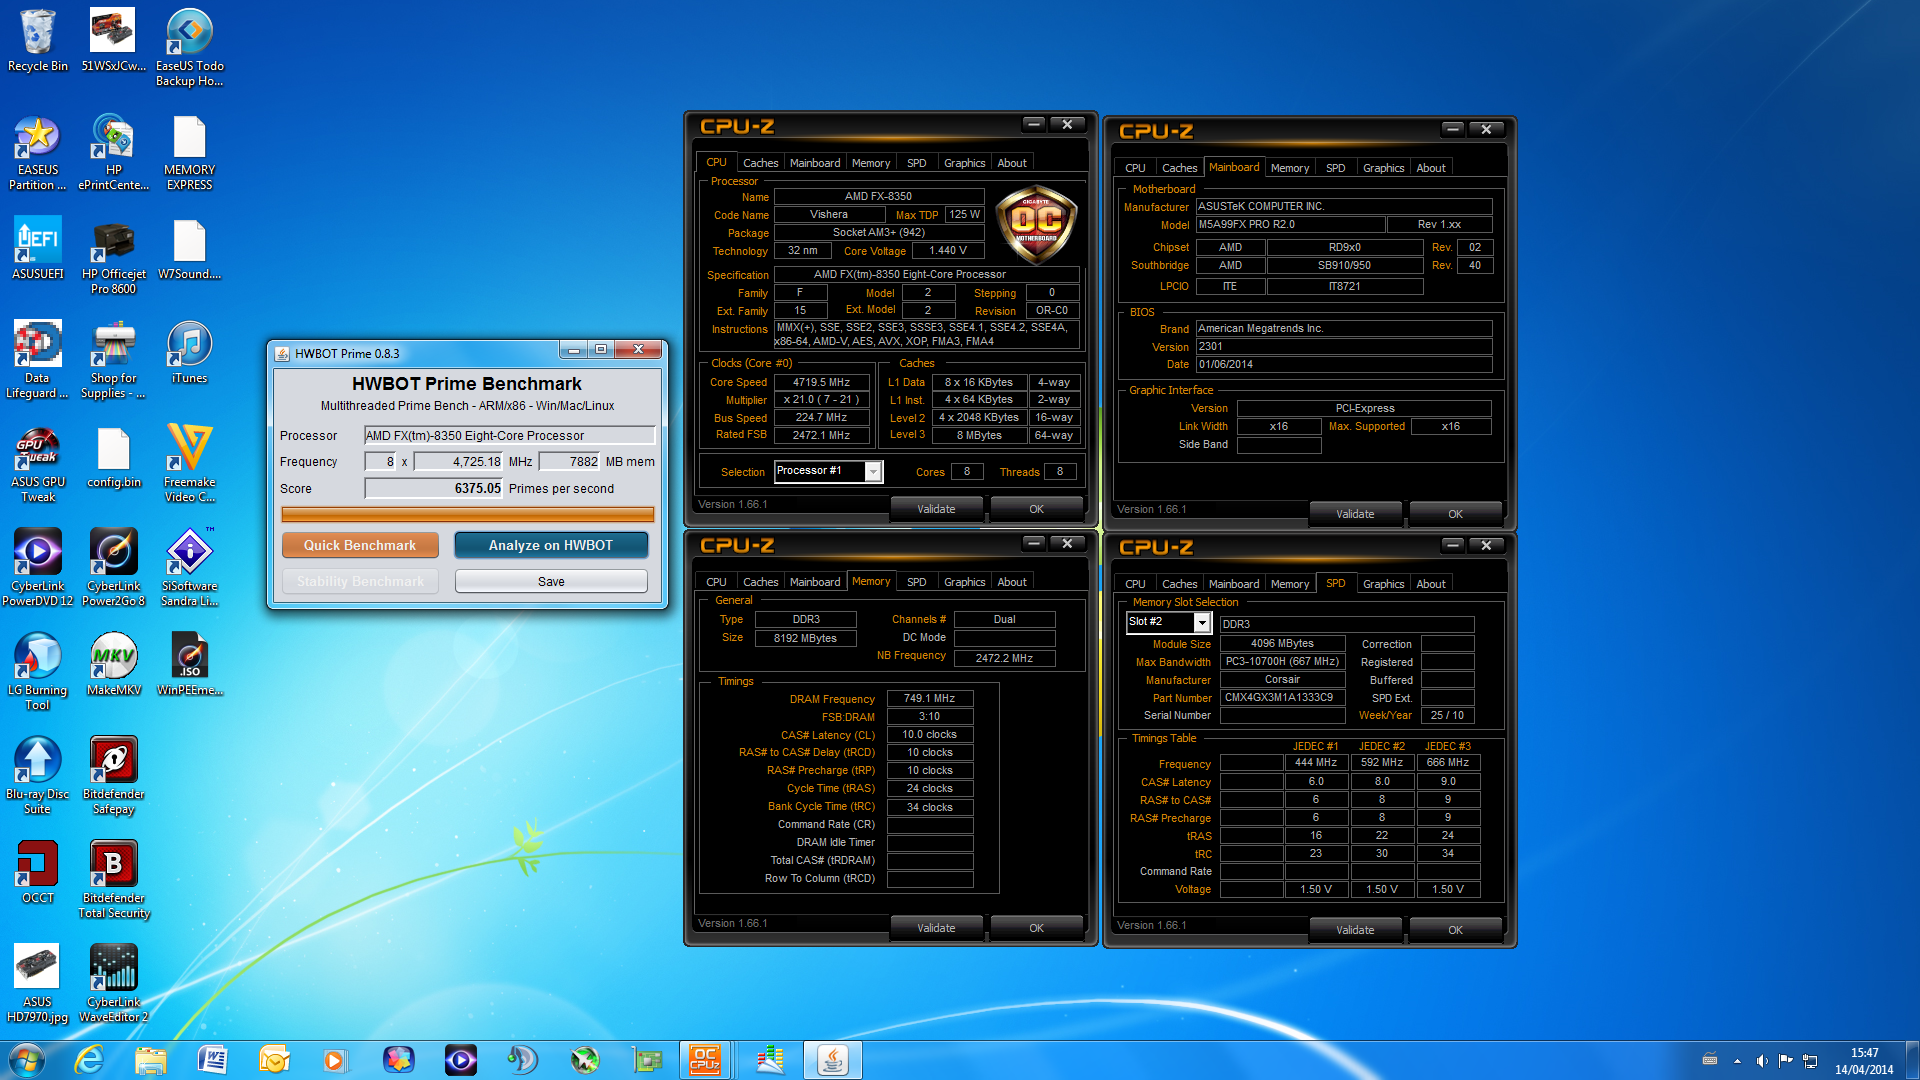Open MakeMKV desktop icon
1920x1080 pixels.
(113, 665)
